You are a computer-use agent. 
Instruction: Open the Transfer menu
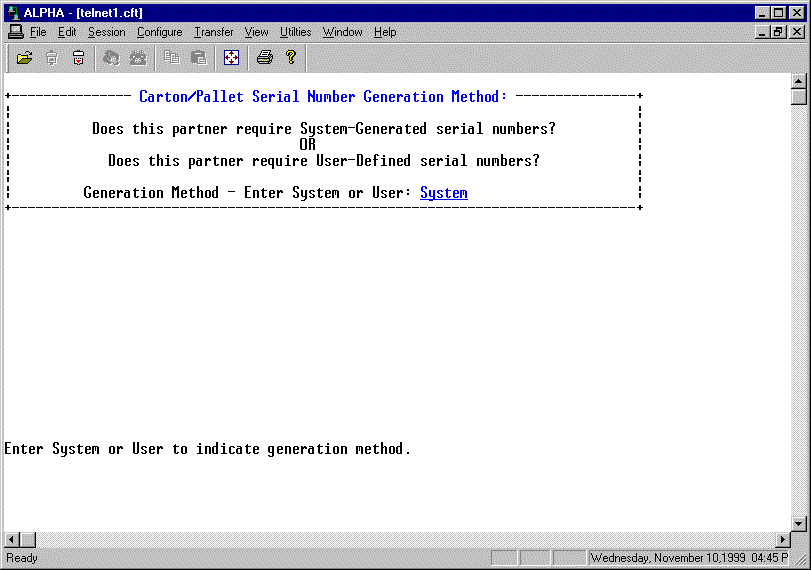(x=213, y=32)
